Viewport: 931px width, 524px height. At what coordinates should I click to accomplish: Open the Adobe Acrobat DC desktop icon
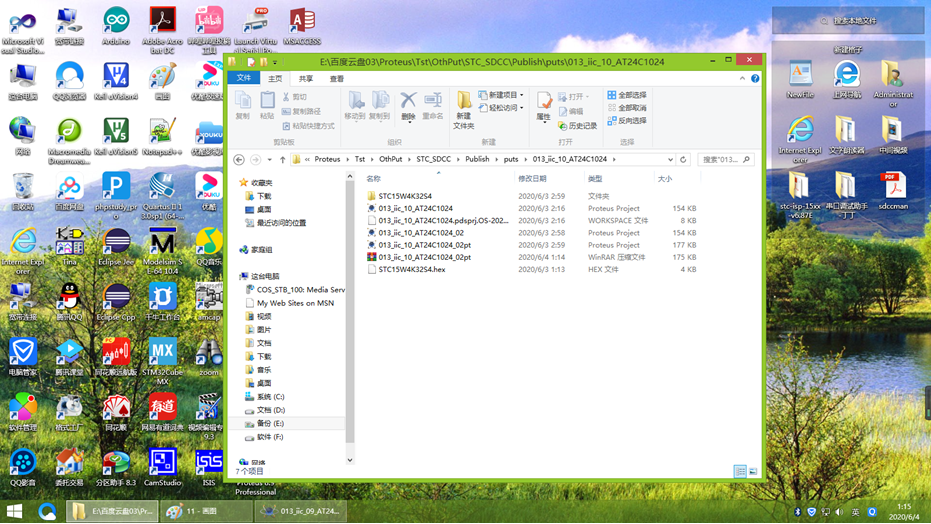162,30
